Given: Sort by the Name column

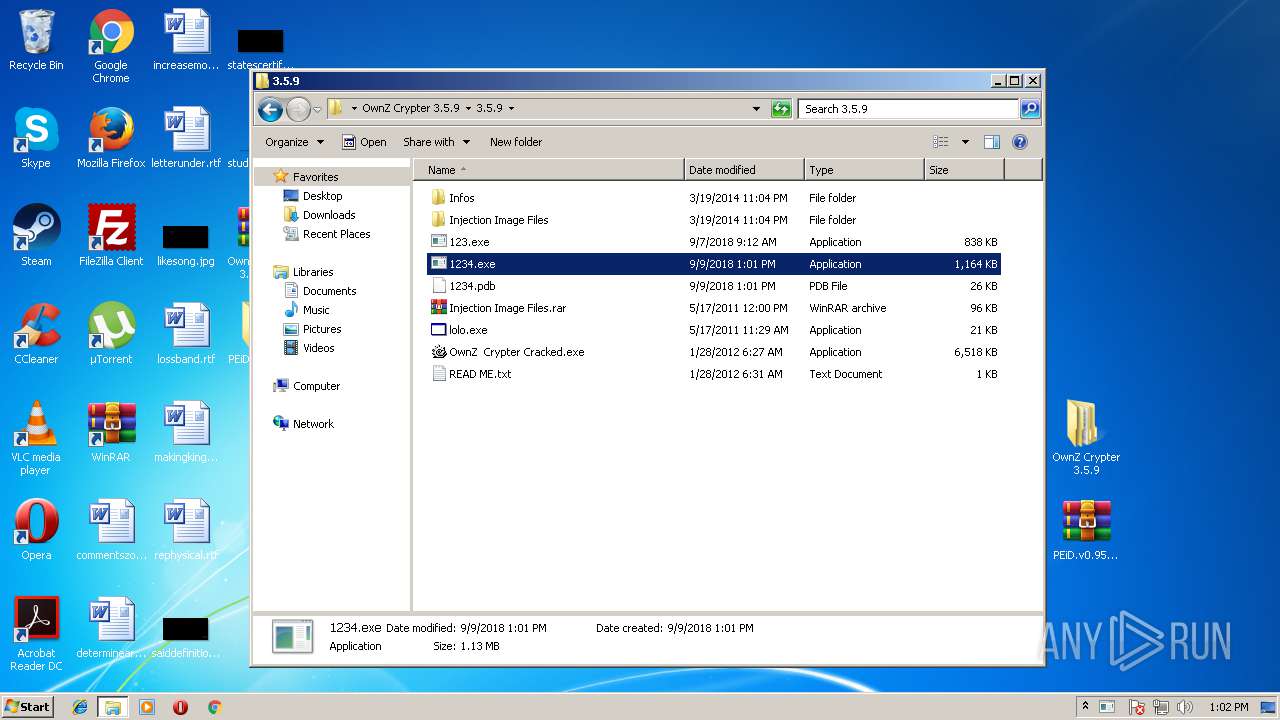Looking at the screenshot, I should (549, 170).
